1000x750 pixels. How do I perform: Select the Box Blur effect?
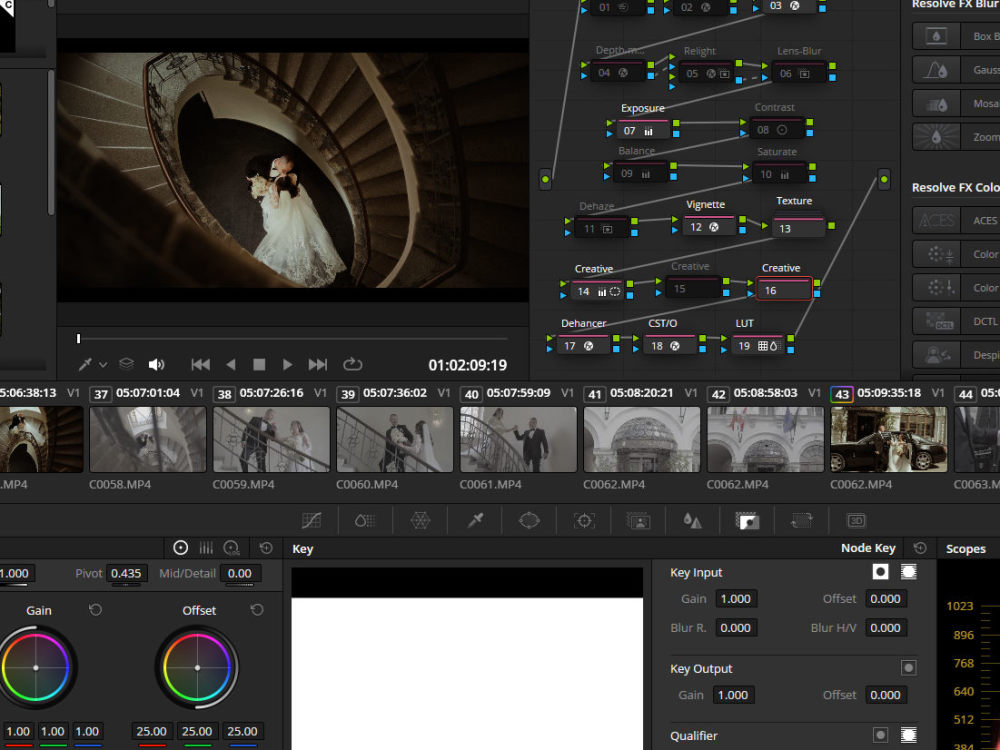956,36
